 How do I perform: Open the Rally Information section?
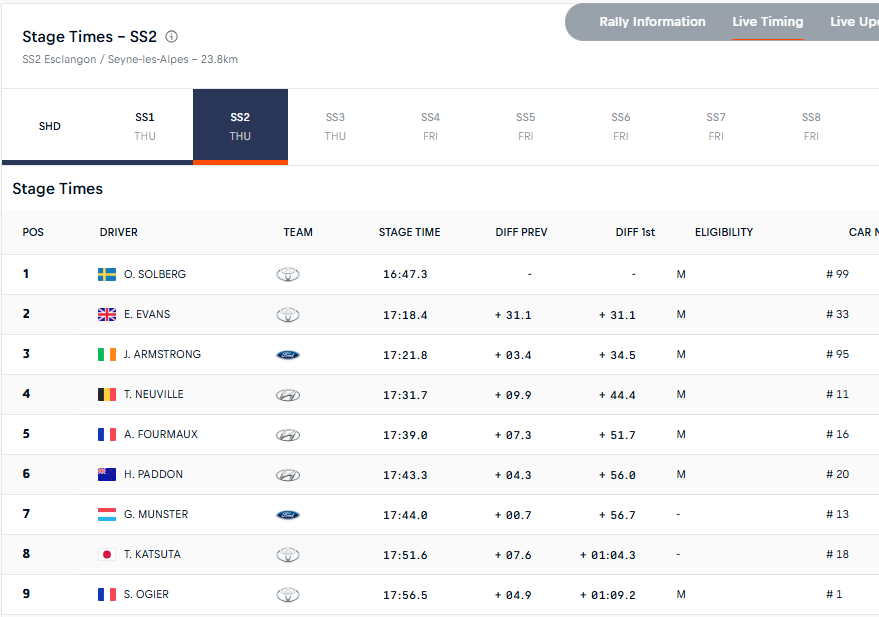pyautogui.click(x=652, y=22)
